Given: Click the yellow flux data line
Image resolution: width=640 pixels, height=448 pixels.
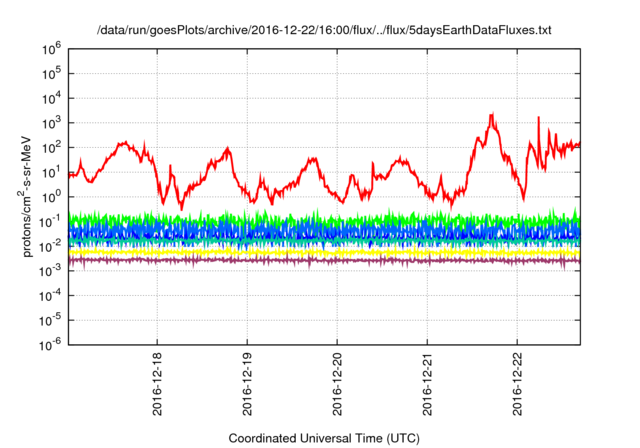Looking at the screenshot, I should coord(324,253).
